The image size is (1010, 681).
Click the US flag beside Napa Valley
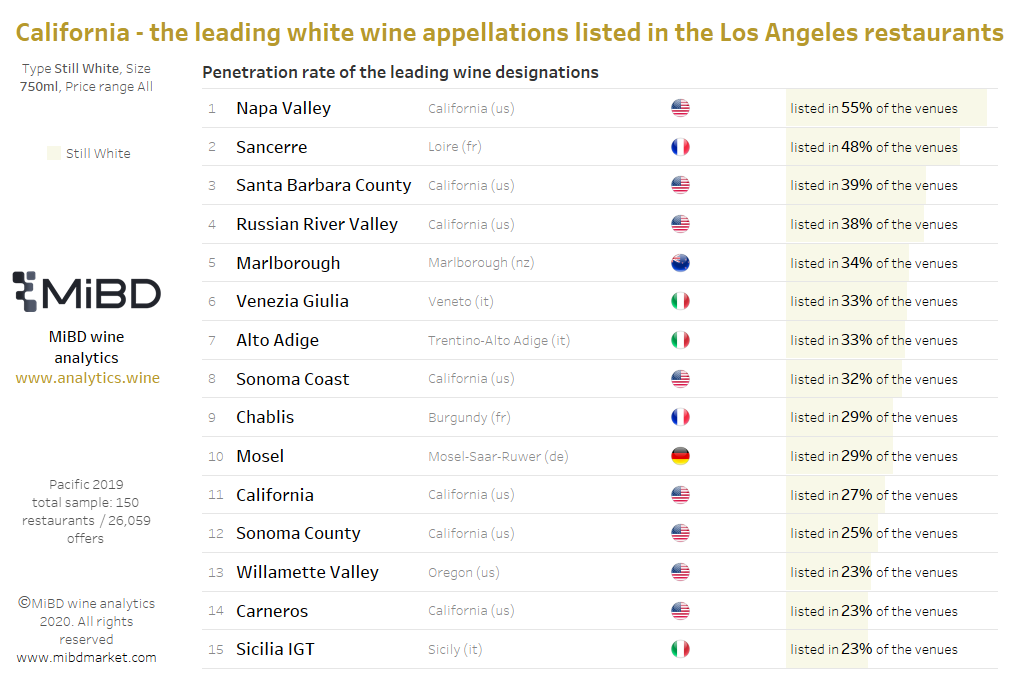click(x=680, y=108)
